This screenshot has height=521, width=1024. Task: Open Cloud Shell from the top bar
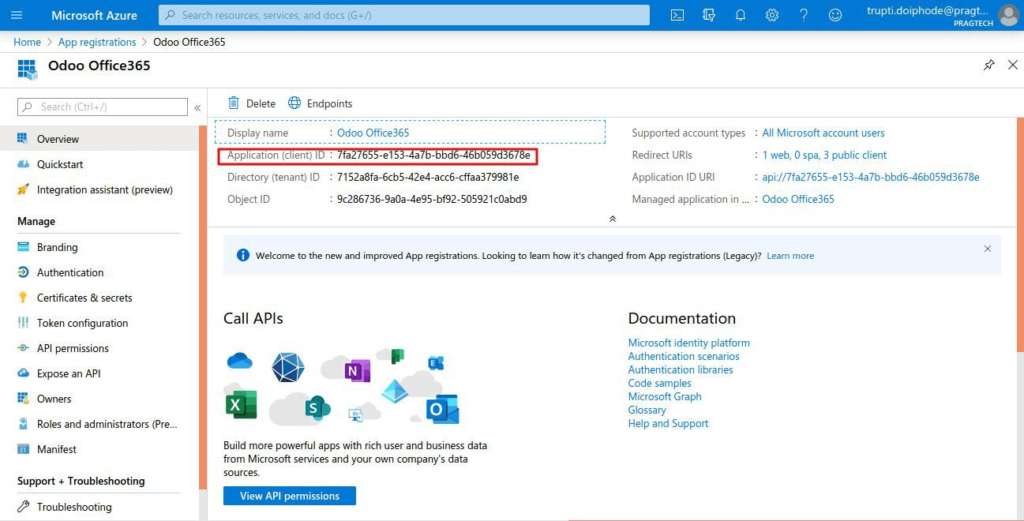677,15
